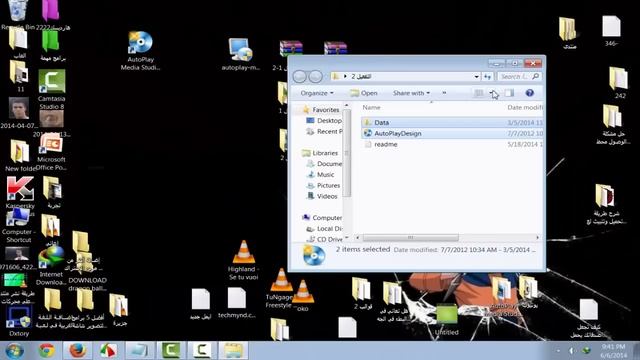Click the Open button in Explorer toolbar

point(364,93)
